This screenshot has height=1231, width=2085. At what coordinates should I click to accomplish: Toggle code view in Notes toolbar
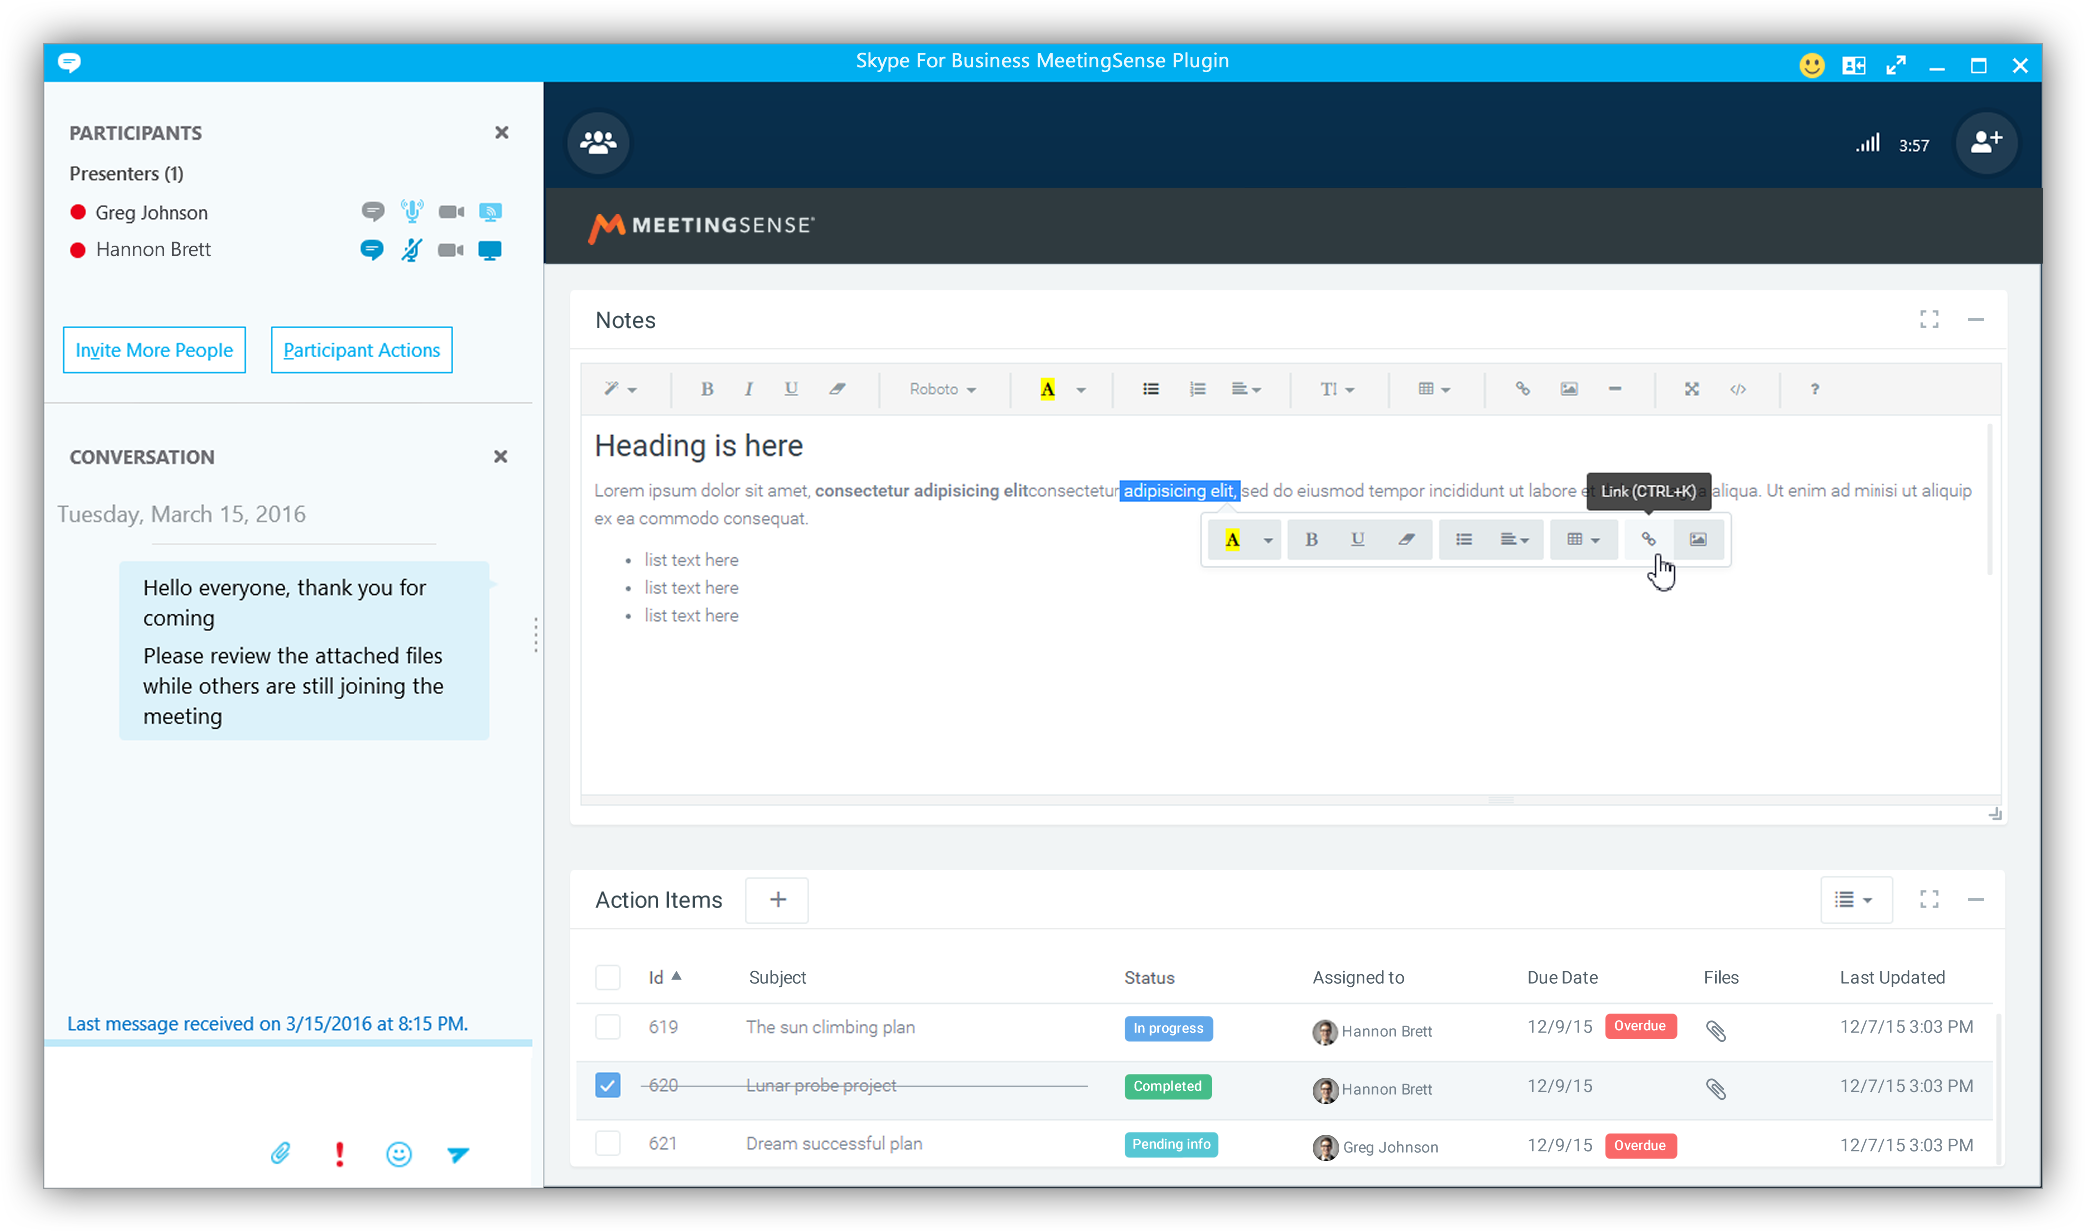pyautogui.click(x=1738, y=389)
